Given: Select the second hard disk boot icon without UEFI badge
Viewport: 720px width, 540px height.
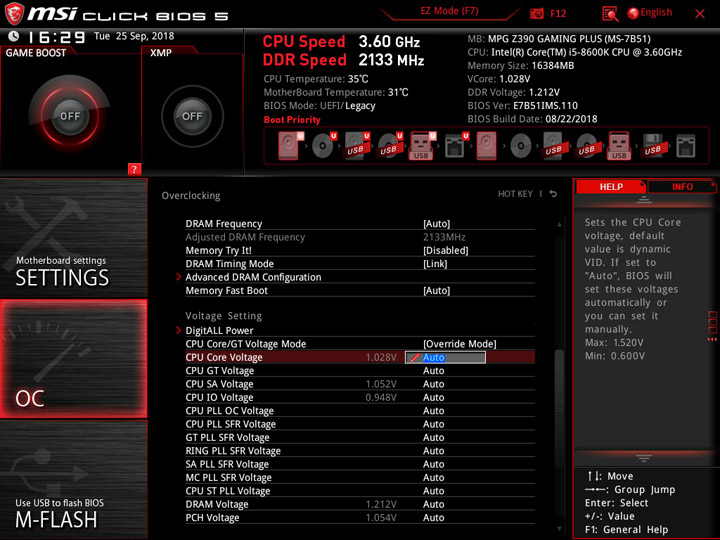Looking at the screenshot, I should coord(486,146).
